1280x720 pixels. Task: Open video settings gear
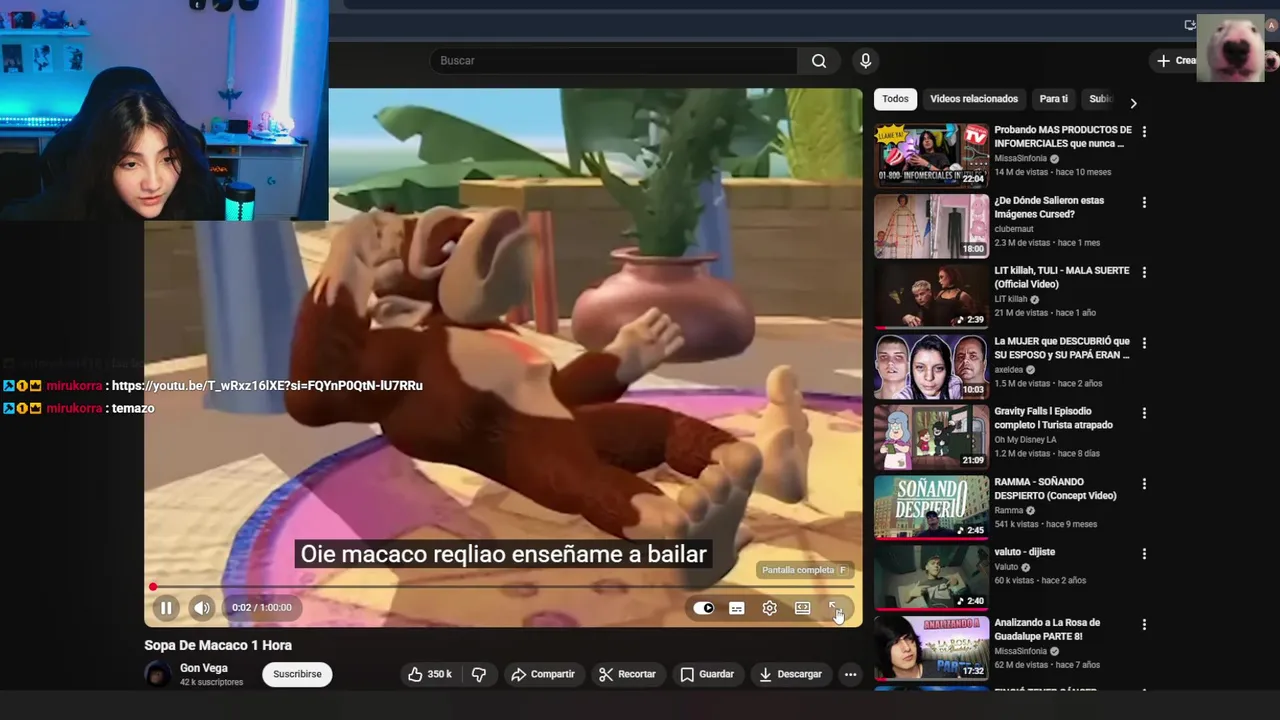(x=770, y=608)
